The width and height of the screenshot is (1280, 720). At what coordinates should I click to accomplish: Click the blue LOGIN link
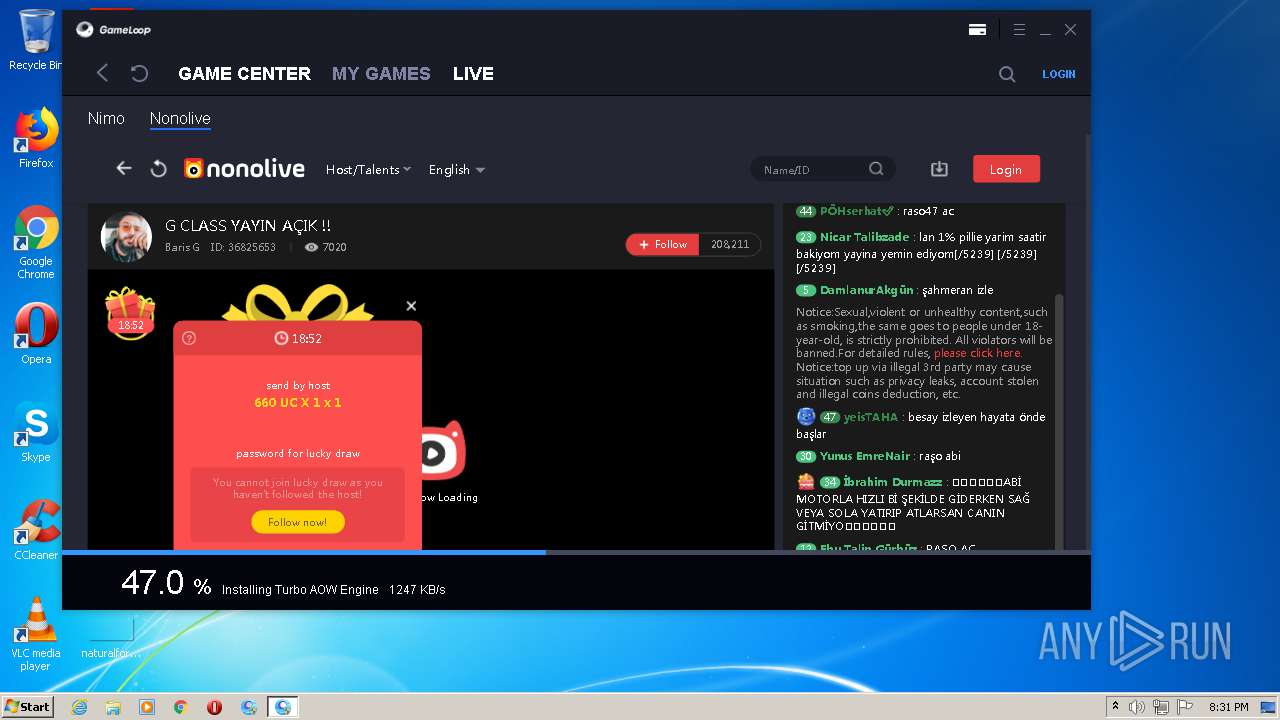pyautogui.click(x=1059, y=74)
